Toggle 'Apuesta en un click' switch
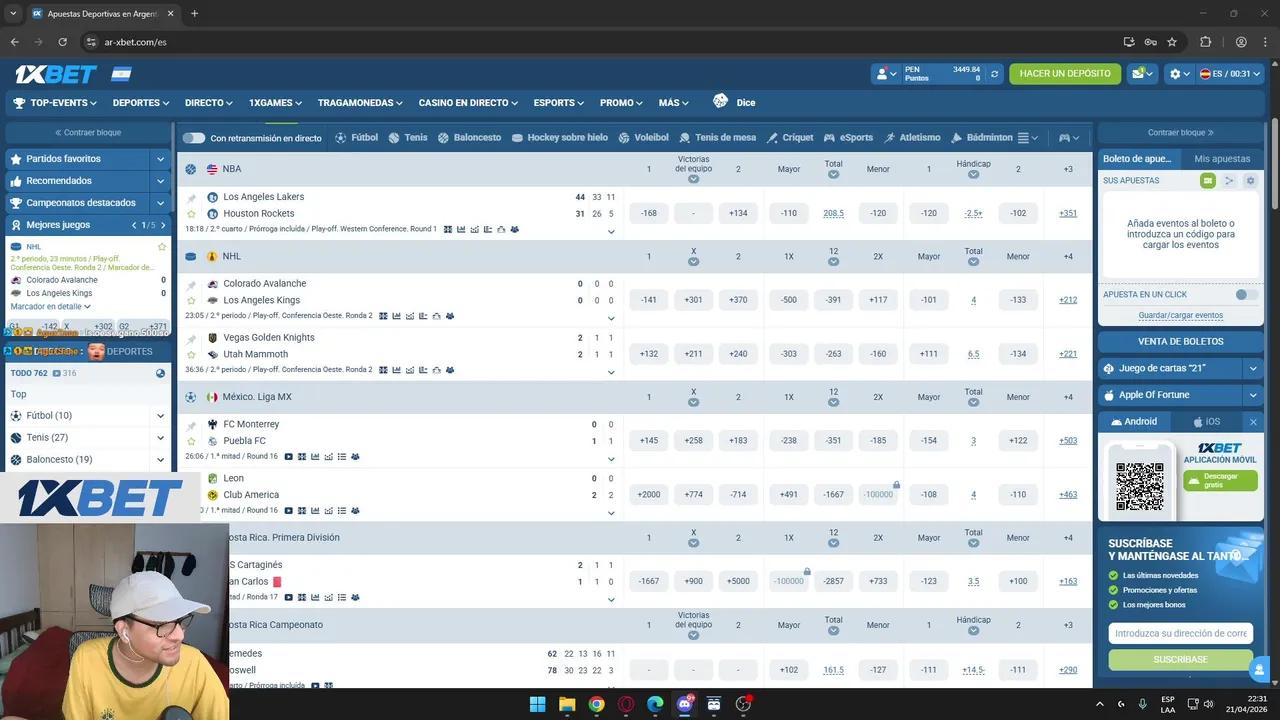Viewport: 1280px width, 720px height. pos(1246,295)
